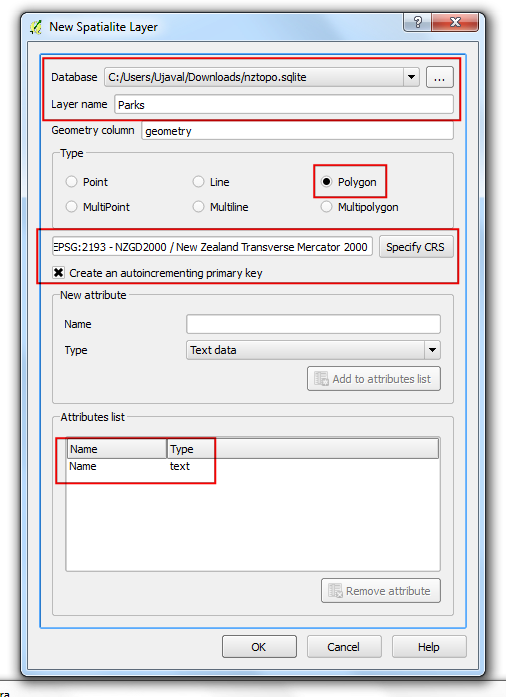Open the Database path dropdown
This screenshot has width=506, height=697.
pyautogui.click(x=411, y=77)
